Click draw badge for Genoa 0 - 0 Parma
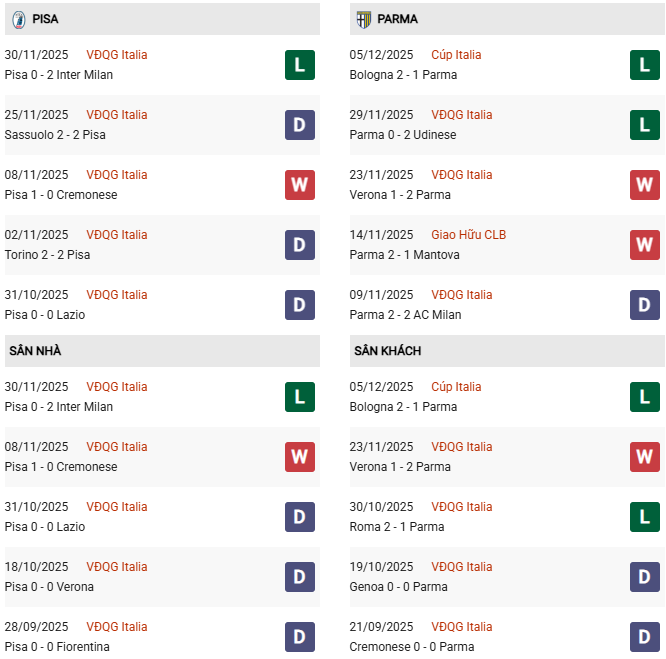Viewport: 666px width, 659px height. [x=645, y=577]
